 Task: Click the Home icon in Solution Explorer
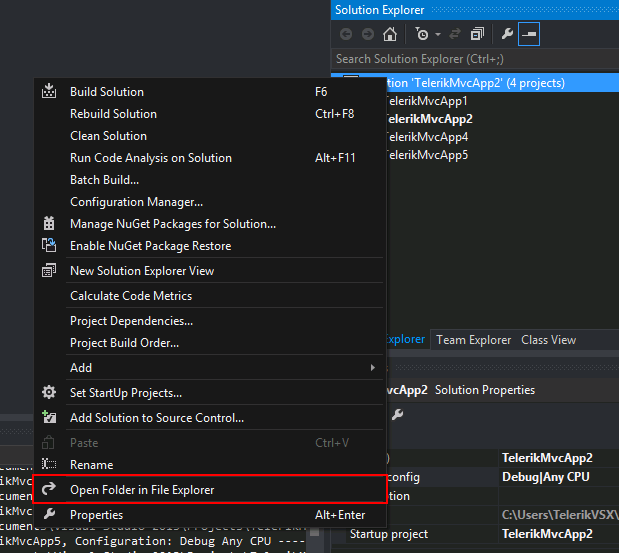coord(390,34)
